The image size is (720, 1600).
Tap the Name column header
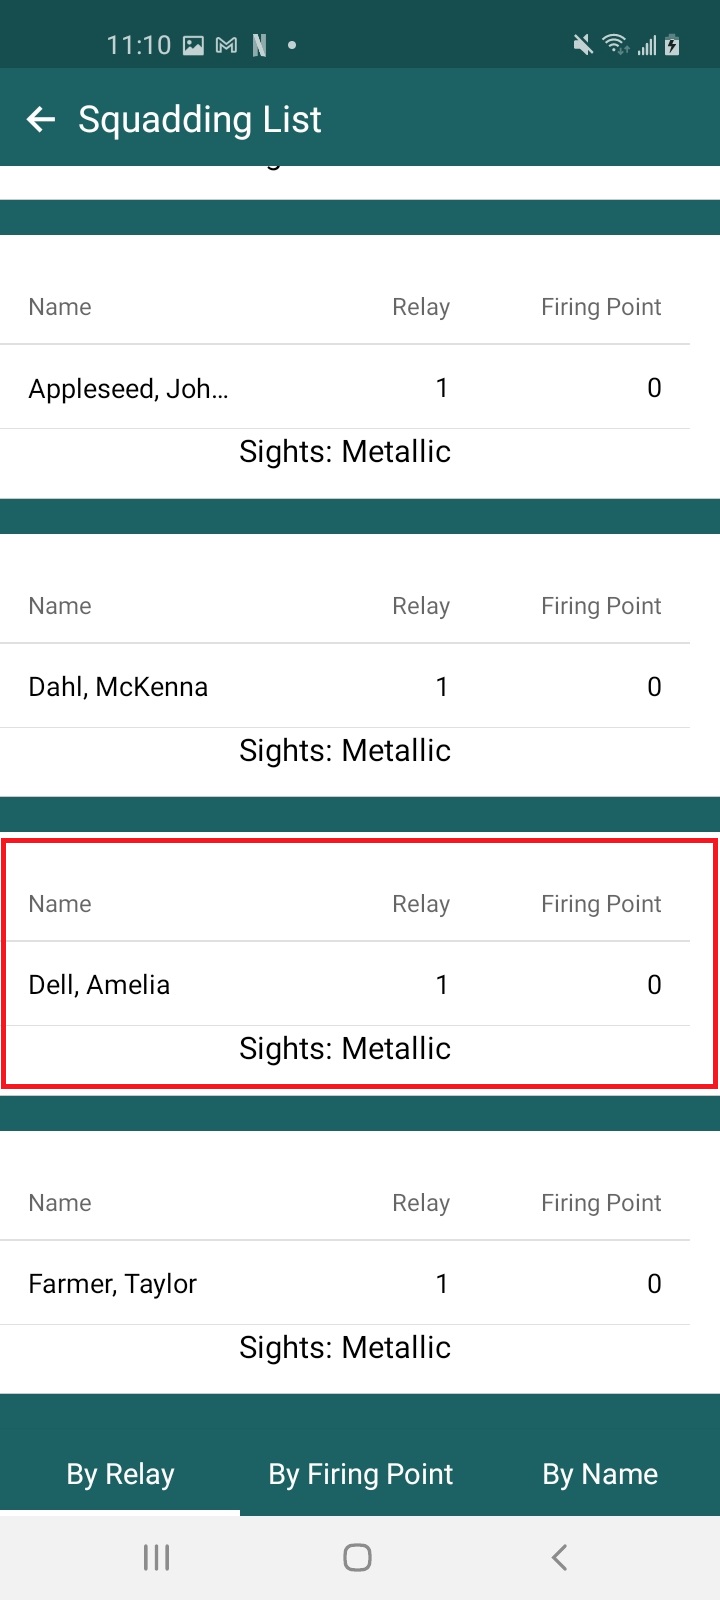pos(59,903)
